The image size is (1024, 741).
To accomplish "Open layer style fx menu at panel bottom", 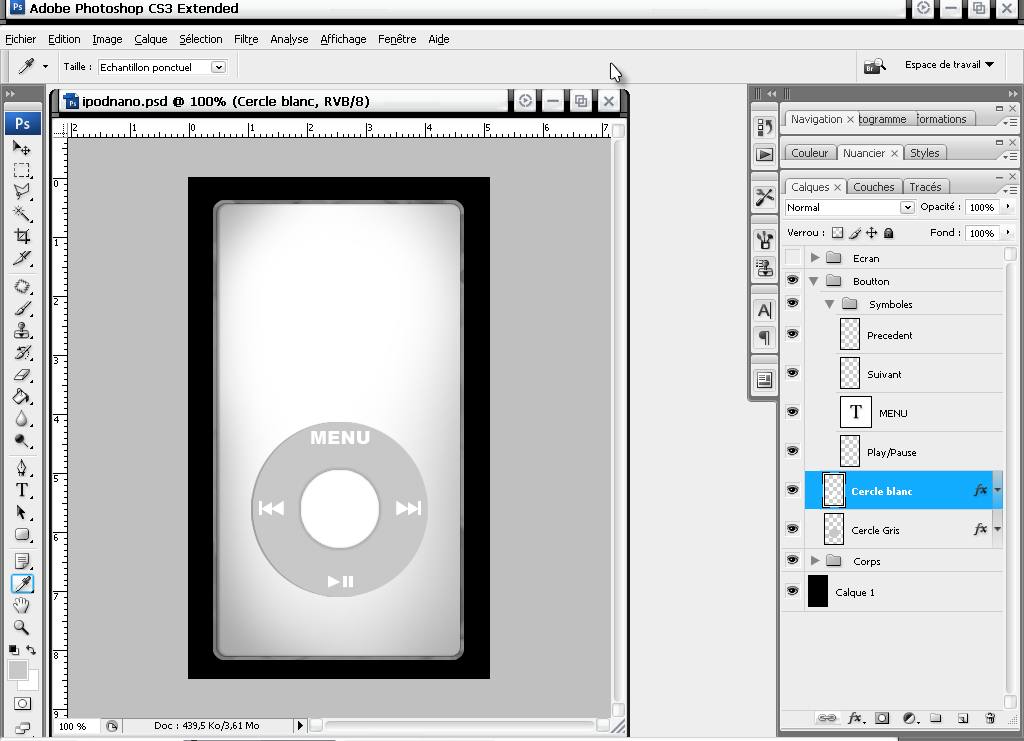I will 856,718.
